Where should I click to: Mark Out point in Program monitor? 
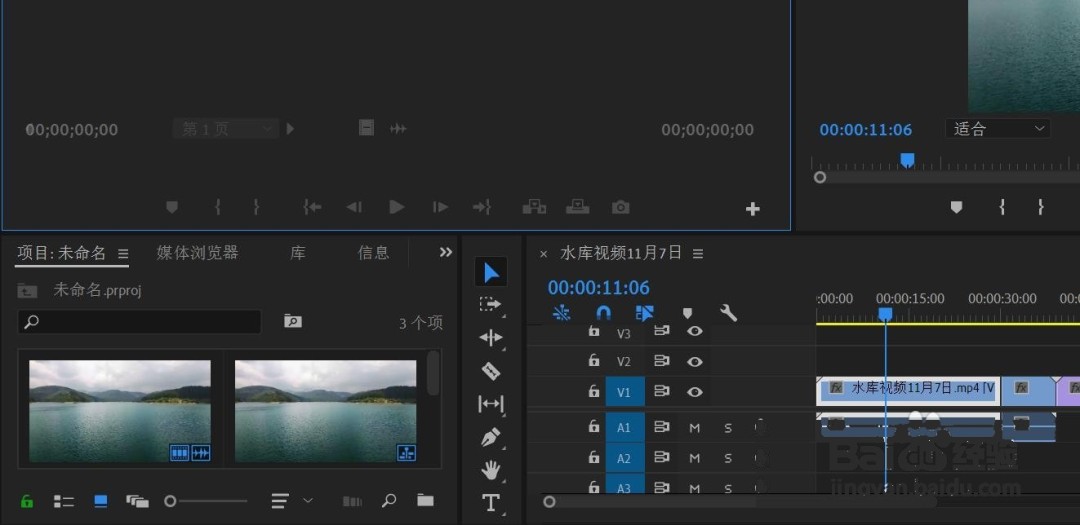pyautogui.click(x=1041, y=207)
